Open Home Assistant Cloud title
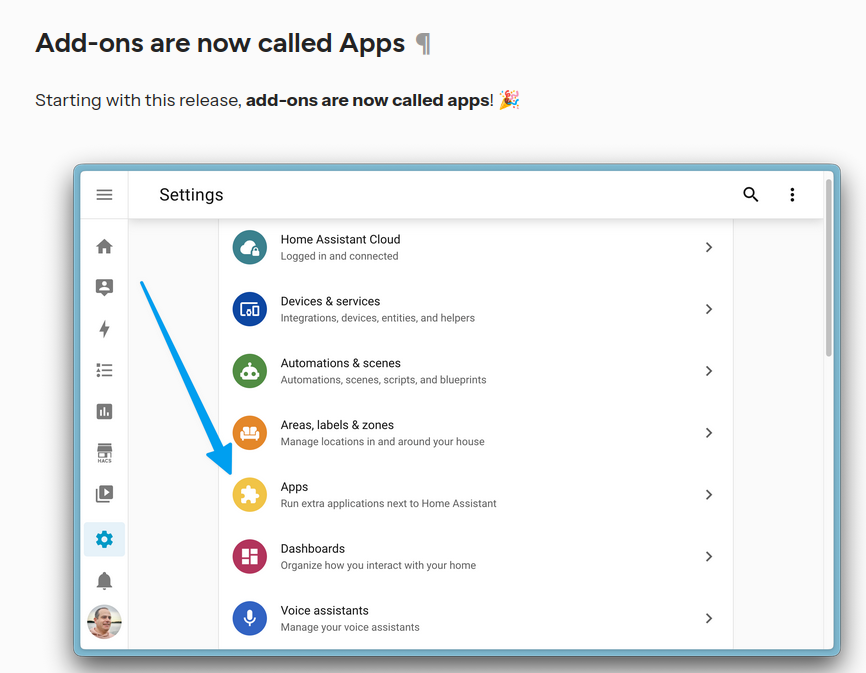Screen dimensions: 866x673 [340, 239]
